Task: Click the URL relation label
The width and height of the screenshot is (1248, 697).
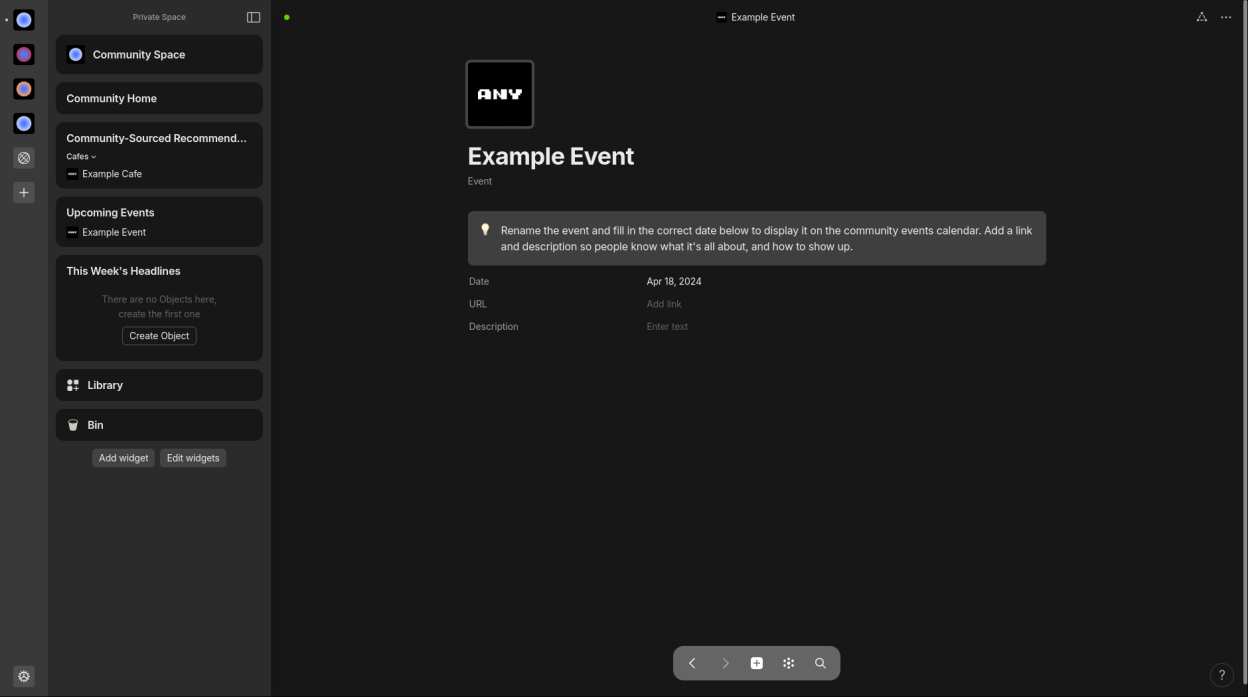Action: pyautogui.click(x=478, y=304)
